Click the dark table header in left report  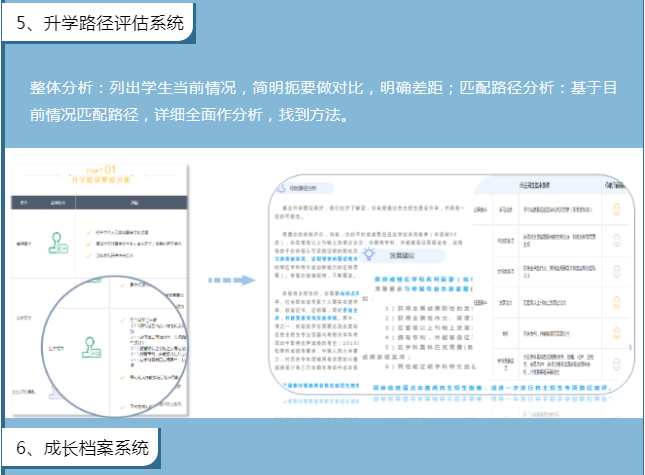pos(100,201)
